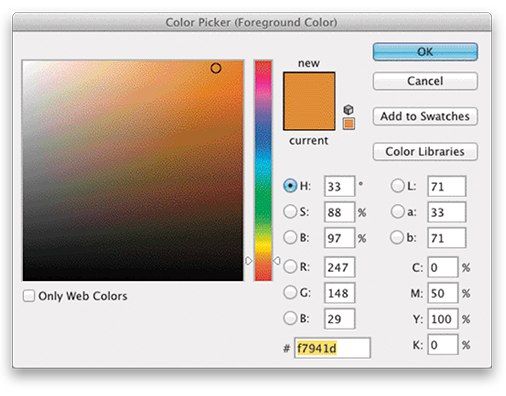
Task: Open Color Libraries
Action: tap(425, 152)
